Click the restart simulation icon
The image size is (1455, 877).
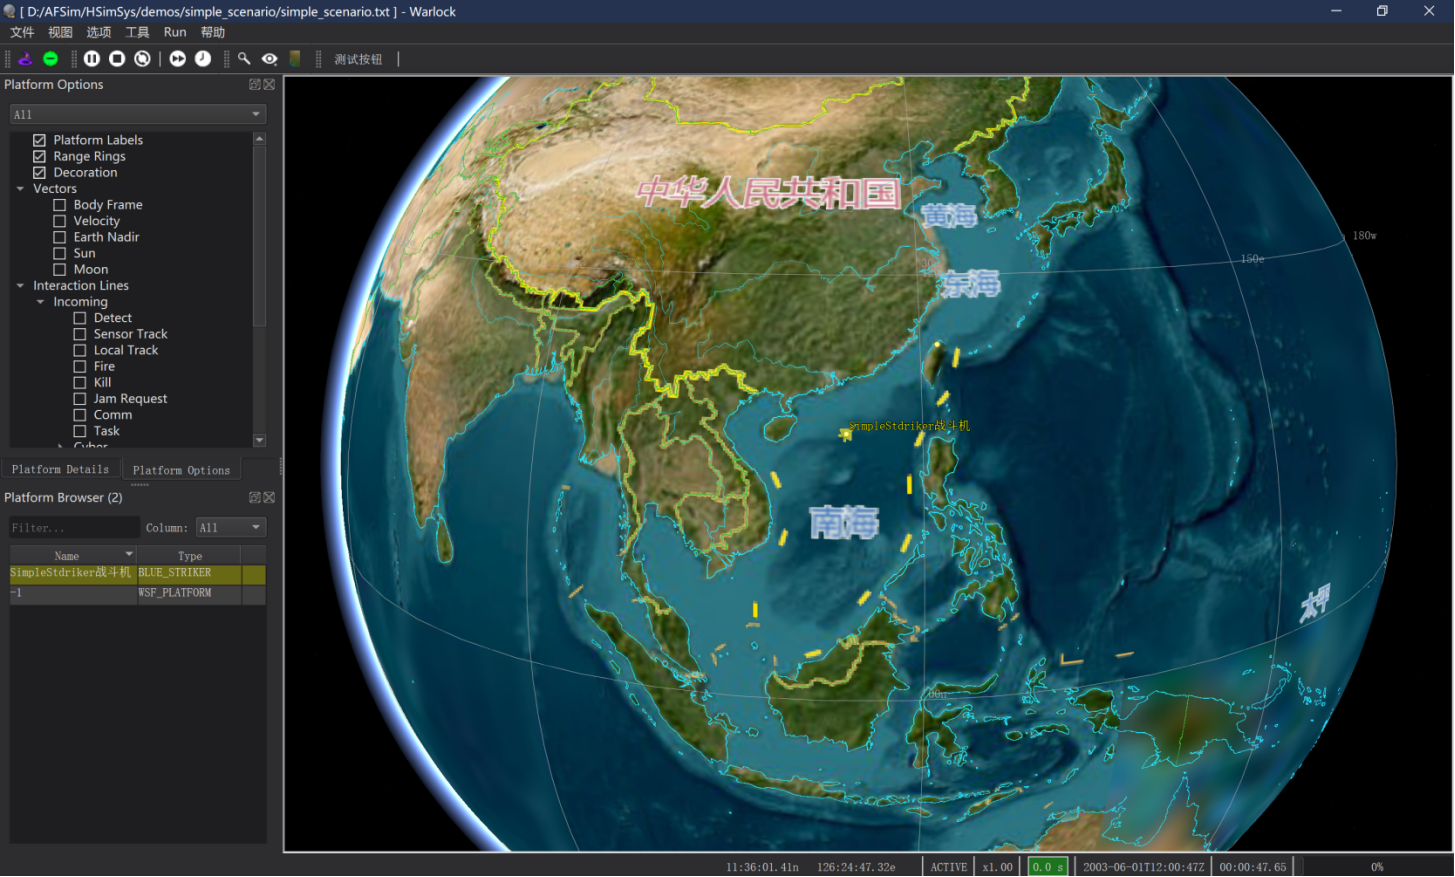(x=143, y=59)
